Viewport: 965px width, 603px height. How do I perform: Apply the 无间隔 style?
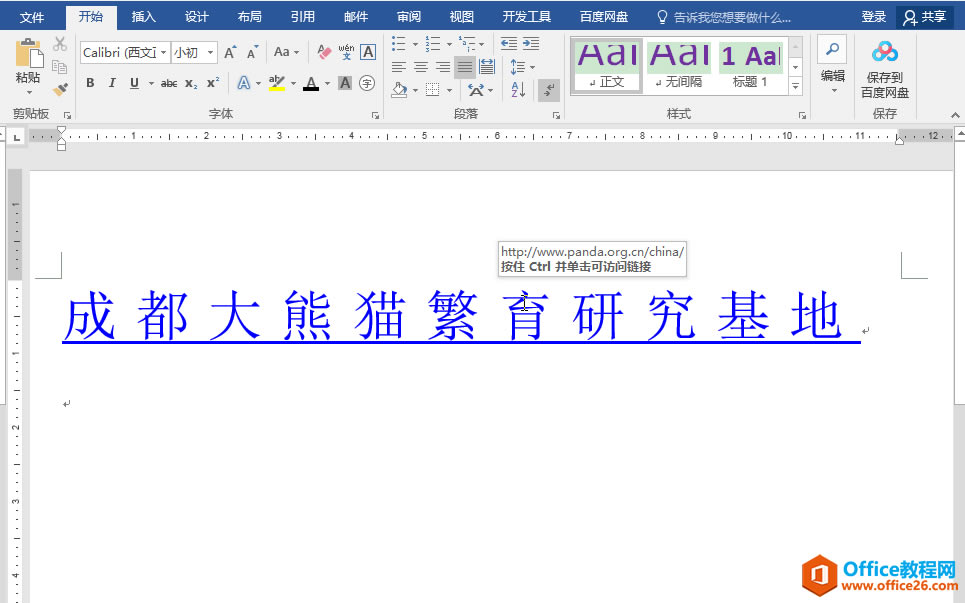679,66
